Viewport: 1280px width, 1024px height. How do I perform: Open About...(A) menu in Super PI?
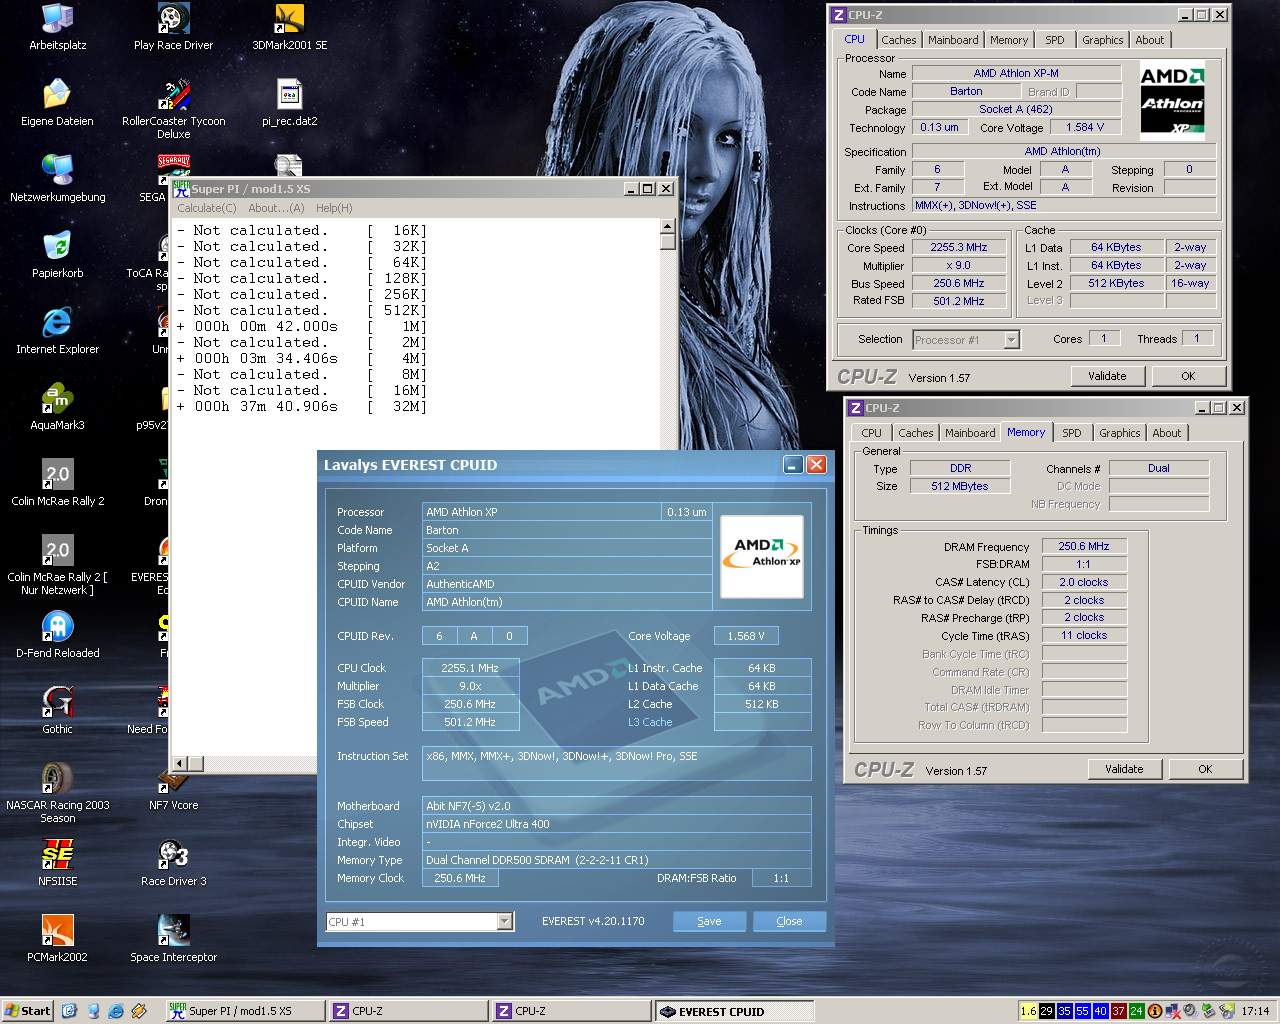point(276,208)
